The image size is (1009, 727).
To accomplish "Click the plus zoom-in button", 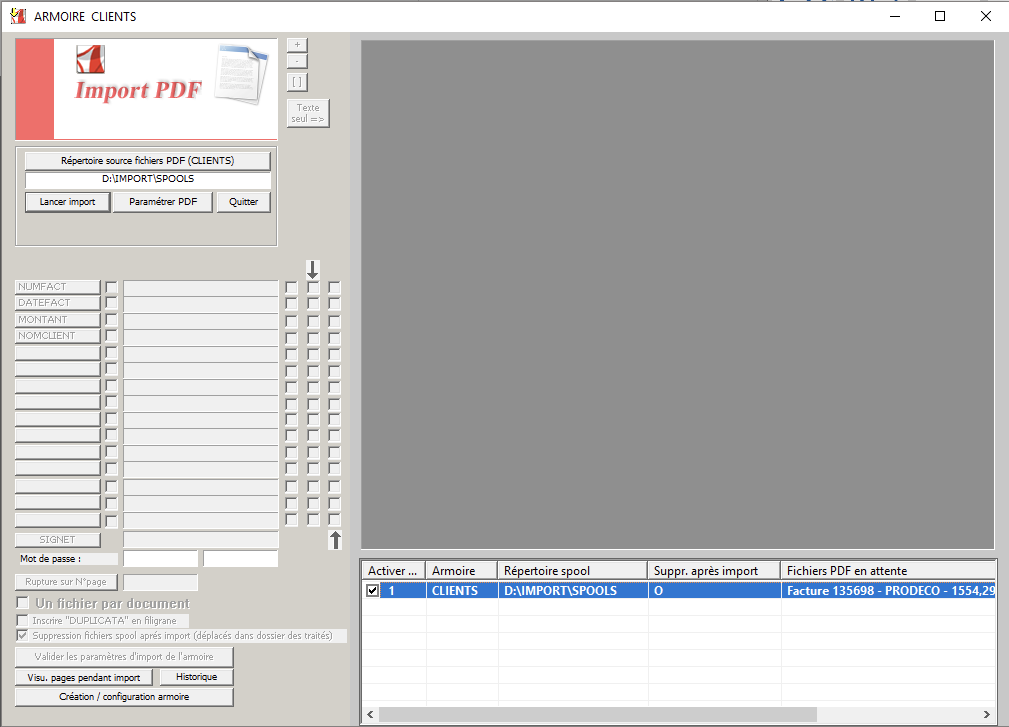I will click(297, 45).
